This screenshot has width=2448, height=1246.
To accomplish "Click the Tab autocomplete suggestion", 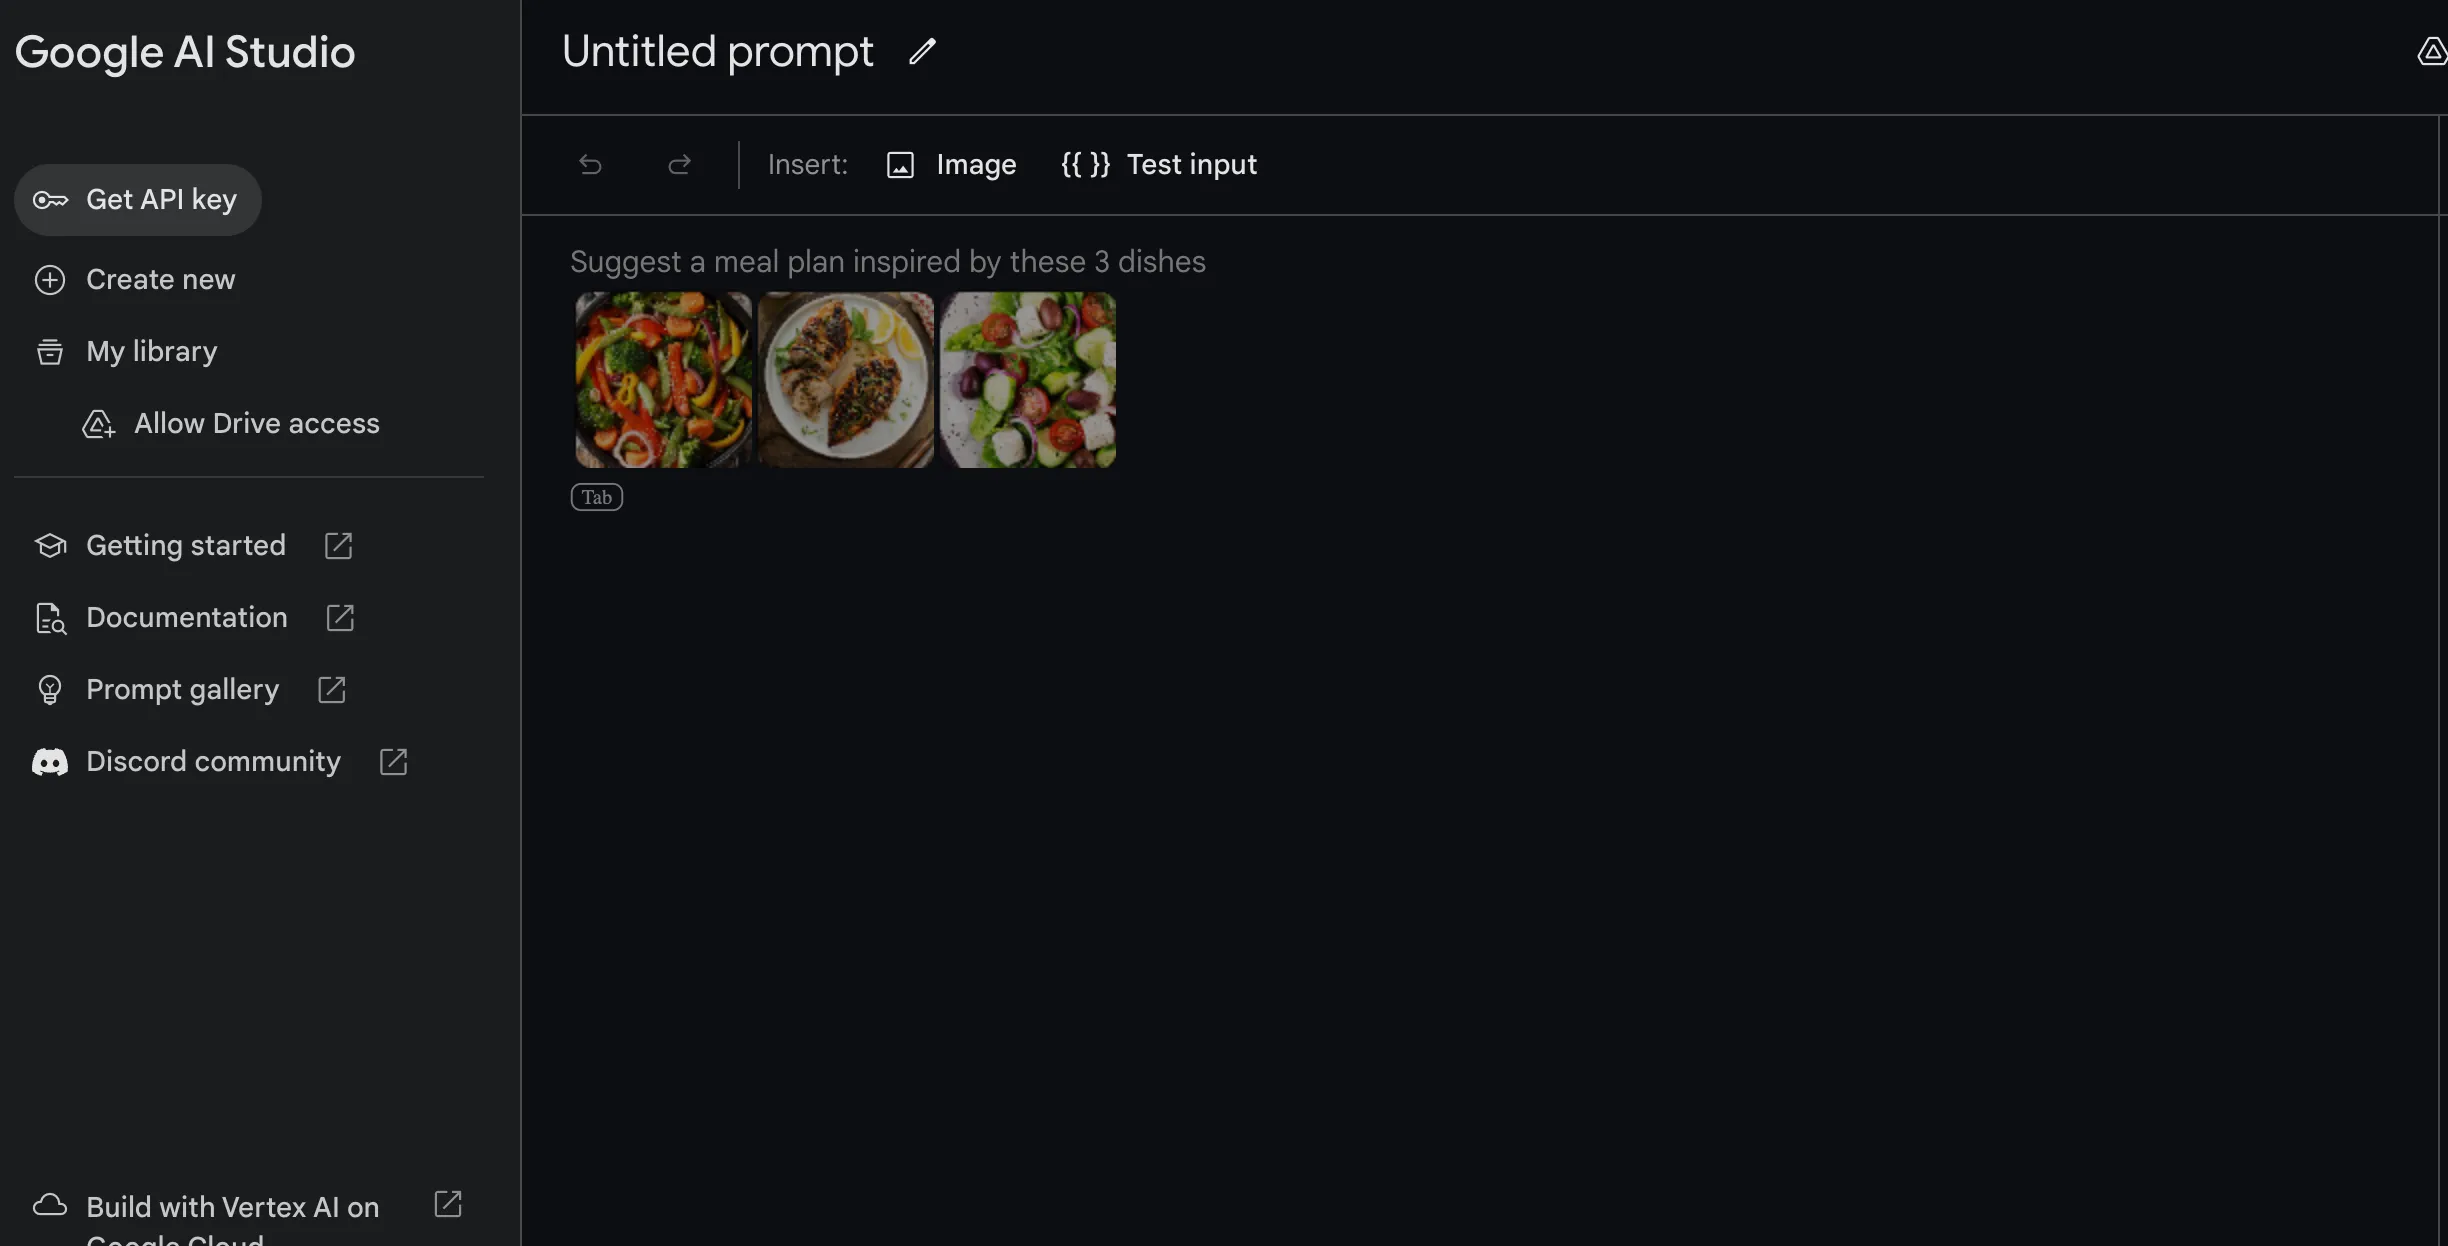I will pyautogui.click(x=596, y=494).
